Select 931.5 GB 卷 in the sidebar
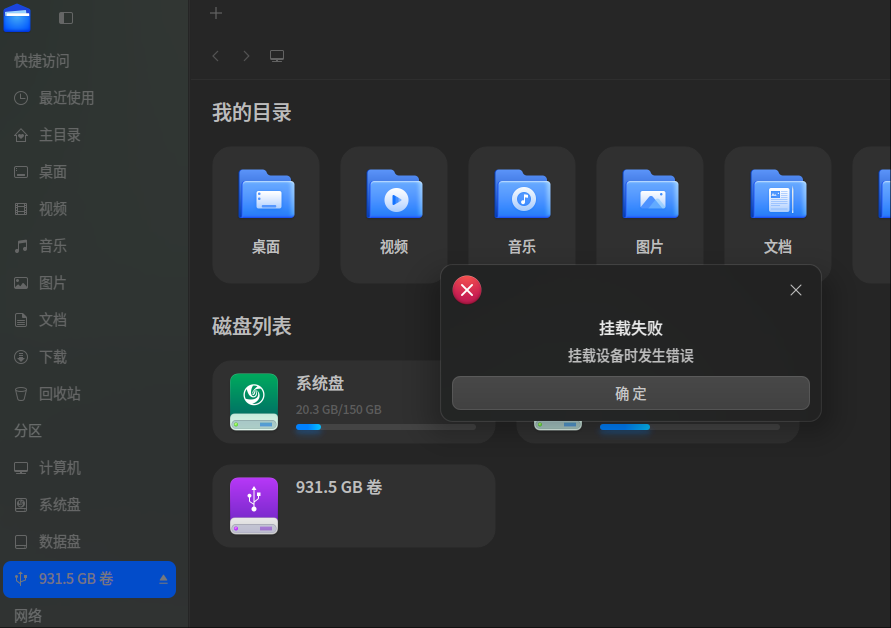Viewport: 891px width, 628px height. click(x=90, y=579)
